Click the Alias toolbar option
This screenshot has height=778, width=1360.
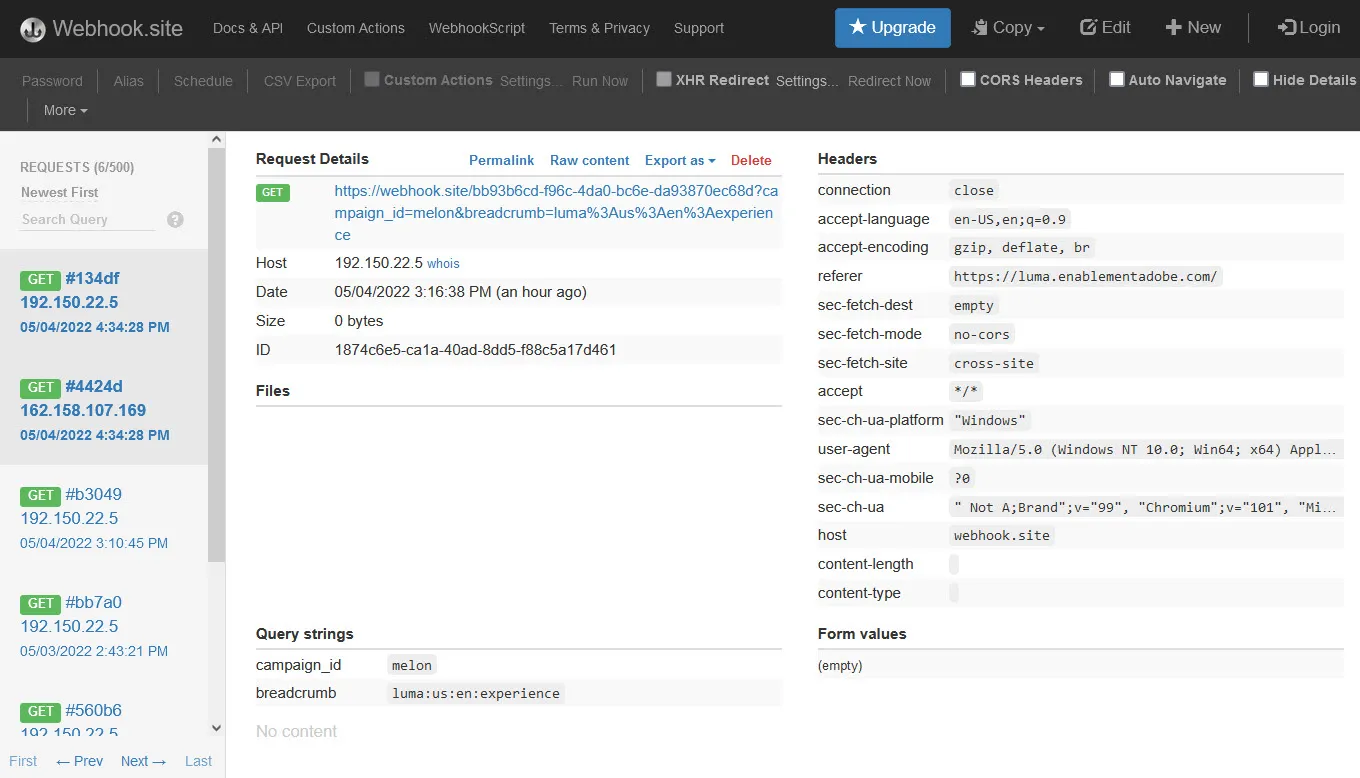128,81
